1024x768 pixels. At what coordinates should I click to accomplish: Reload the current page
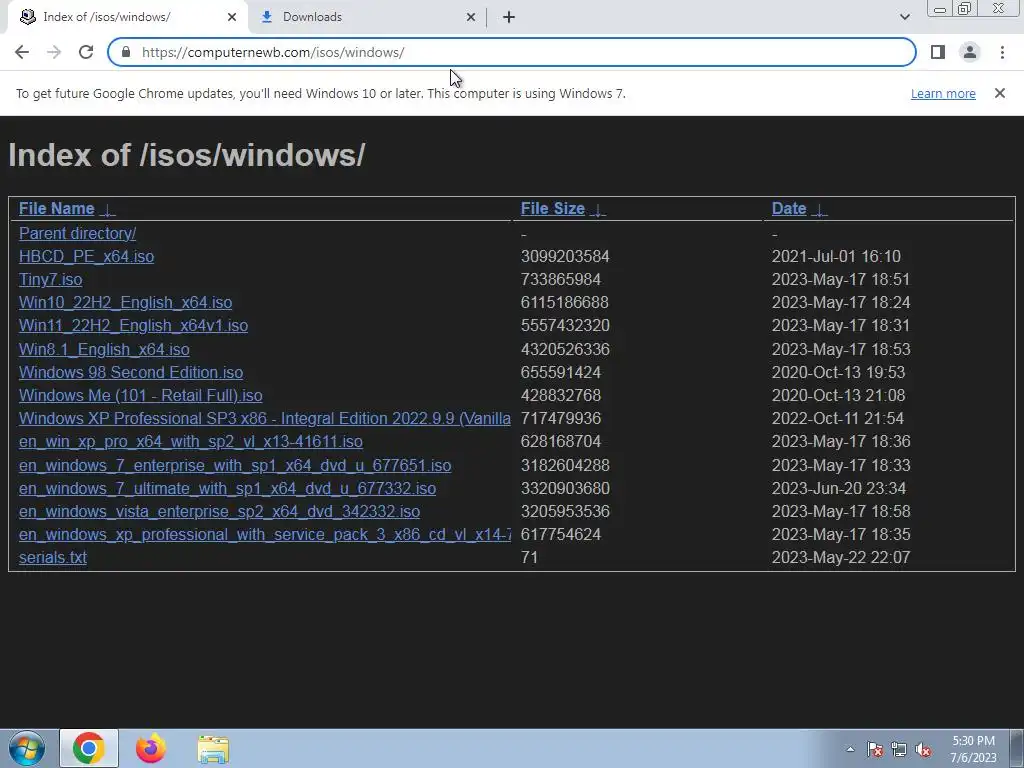tap(86, 52)
